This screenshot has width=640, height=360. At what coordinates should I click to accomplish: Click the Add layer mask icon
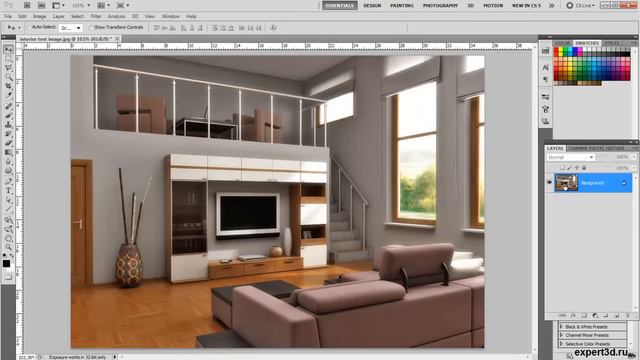(x=584, y=316)
